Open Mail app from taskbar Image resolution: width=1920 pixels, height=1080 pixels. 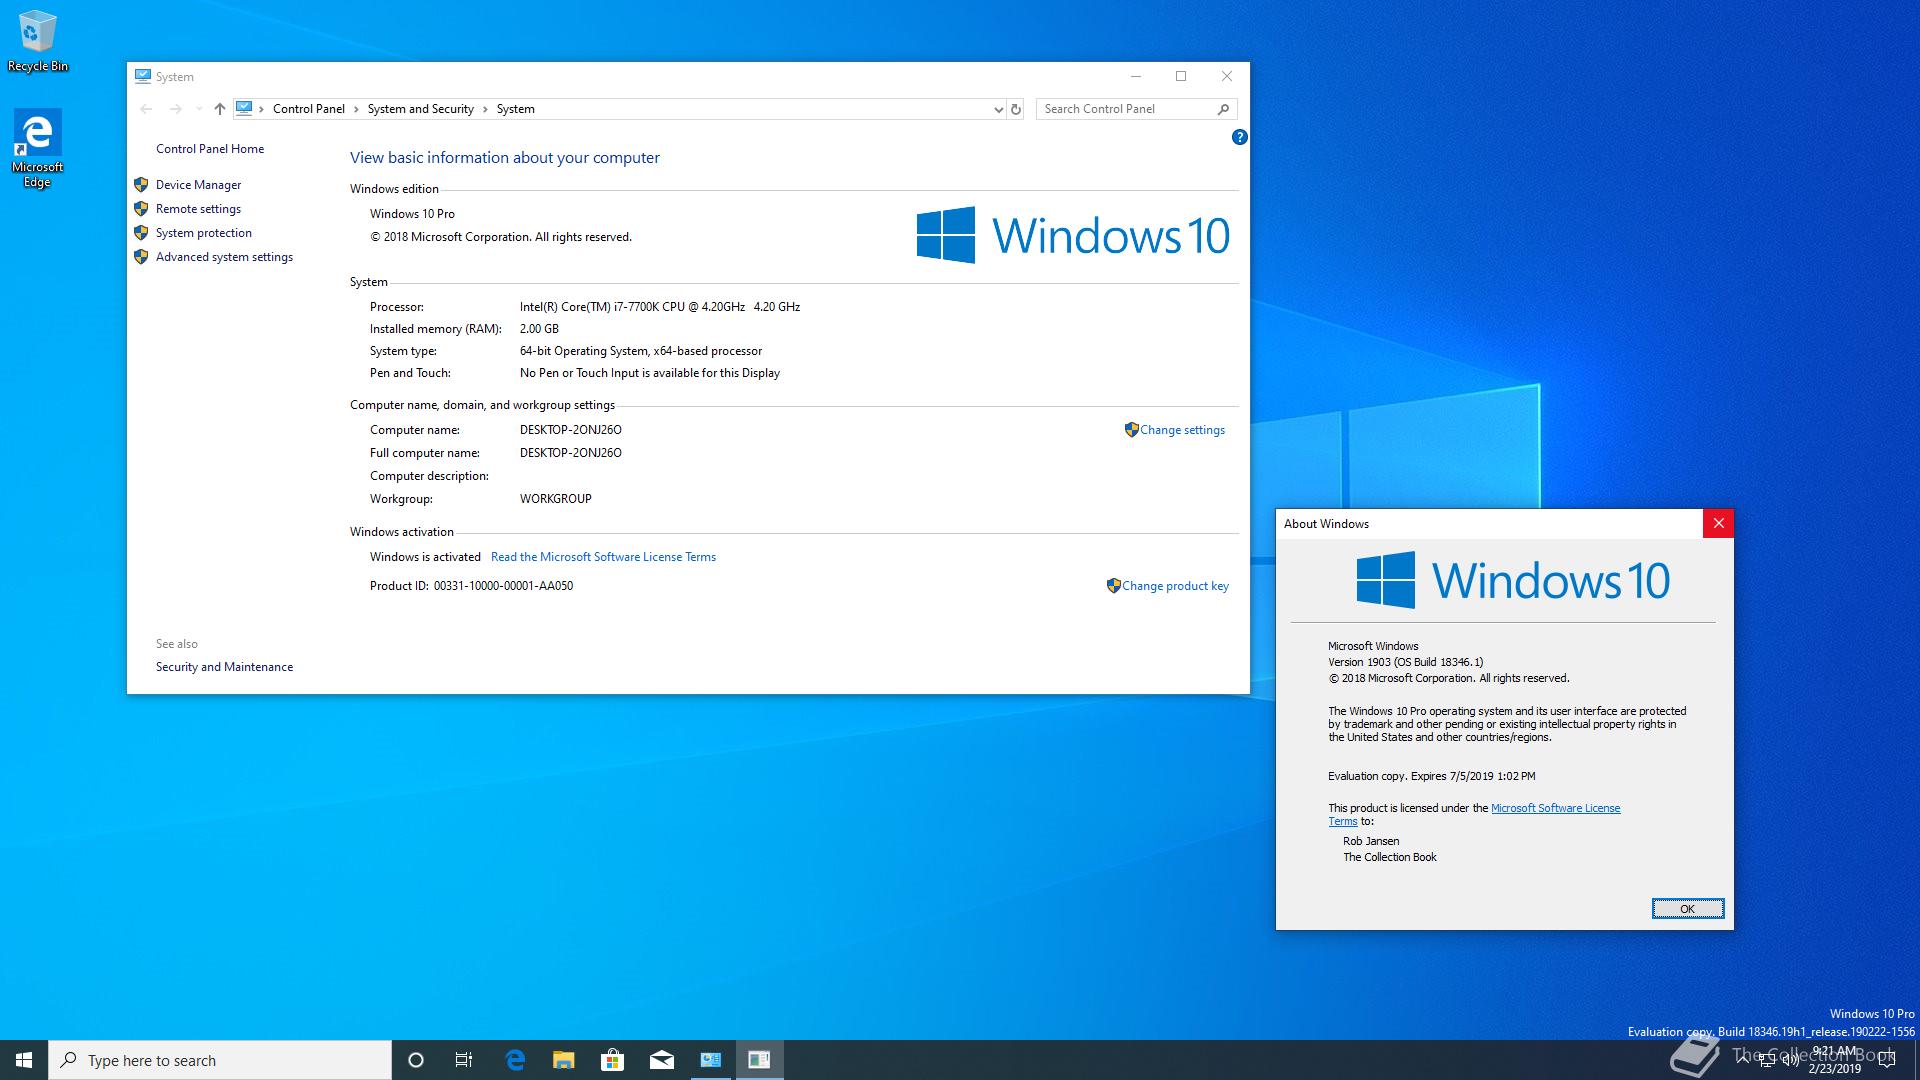(x=661, y=1060)
